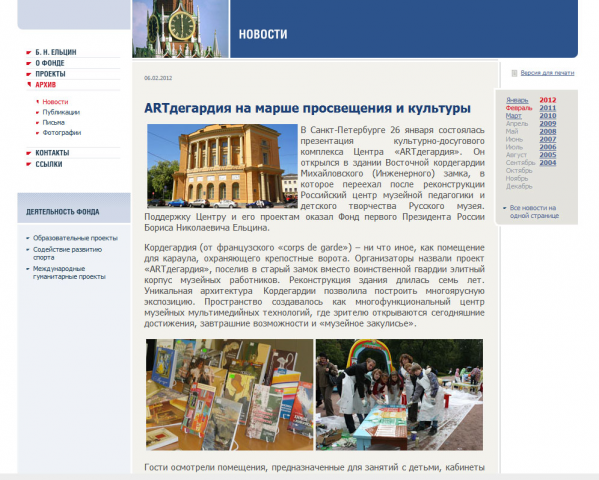Open Содействие развитию спорта link
The height and width of the screenshot is (480, 599).
click(67, 253)
